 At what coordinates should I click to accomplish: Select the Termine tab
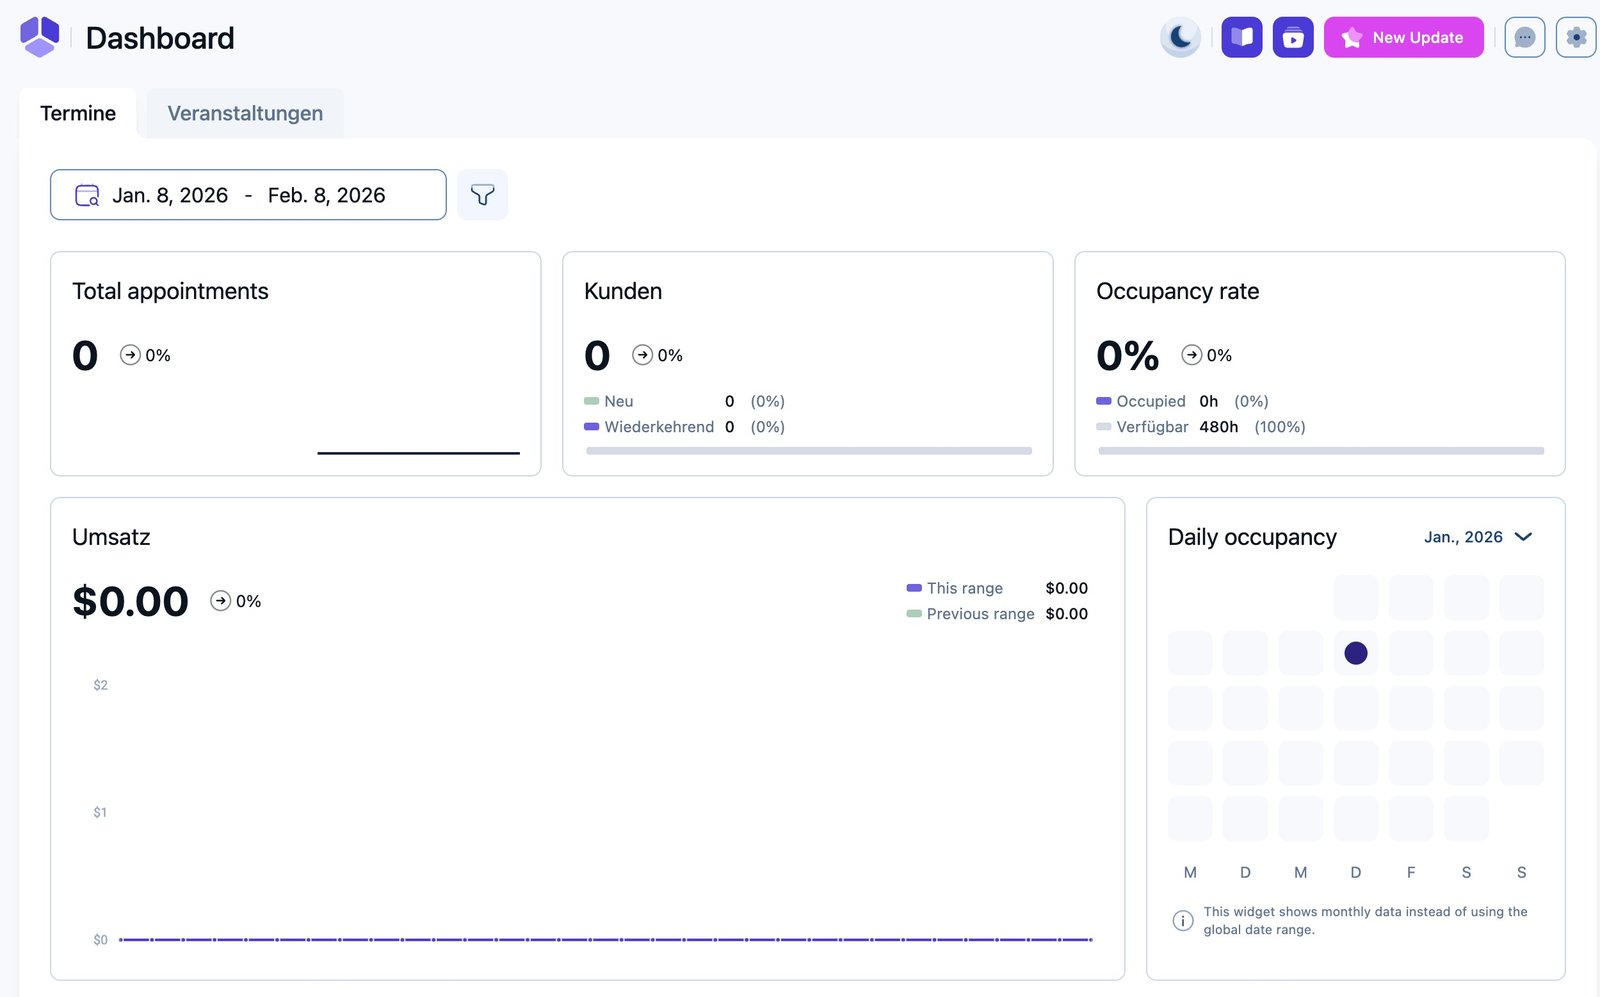(x=78, y=114)
